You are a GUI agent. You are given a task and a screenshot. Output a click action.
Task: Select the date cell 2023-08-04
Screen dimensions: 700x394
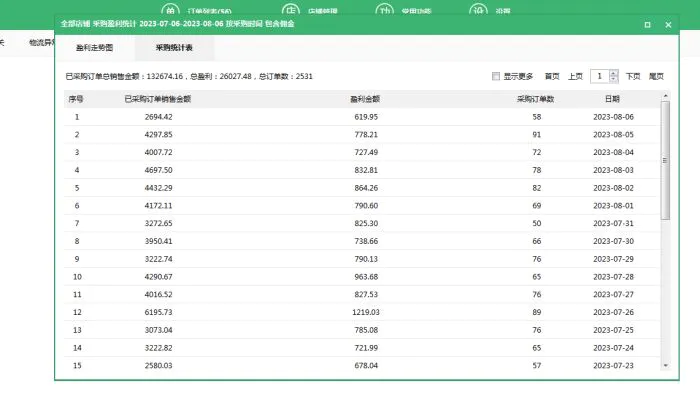click(613, 153)
